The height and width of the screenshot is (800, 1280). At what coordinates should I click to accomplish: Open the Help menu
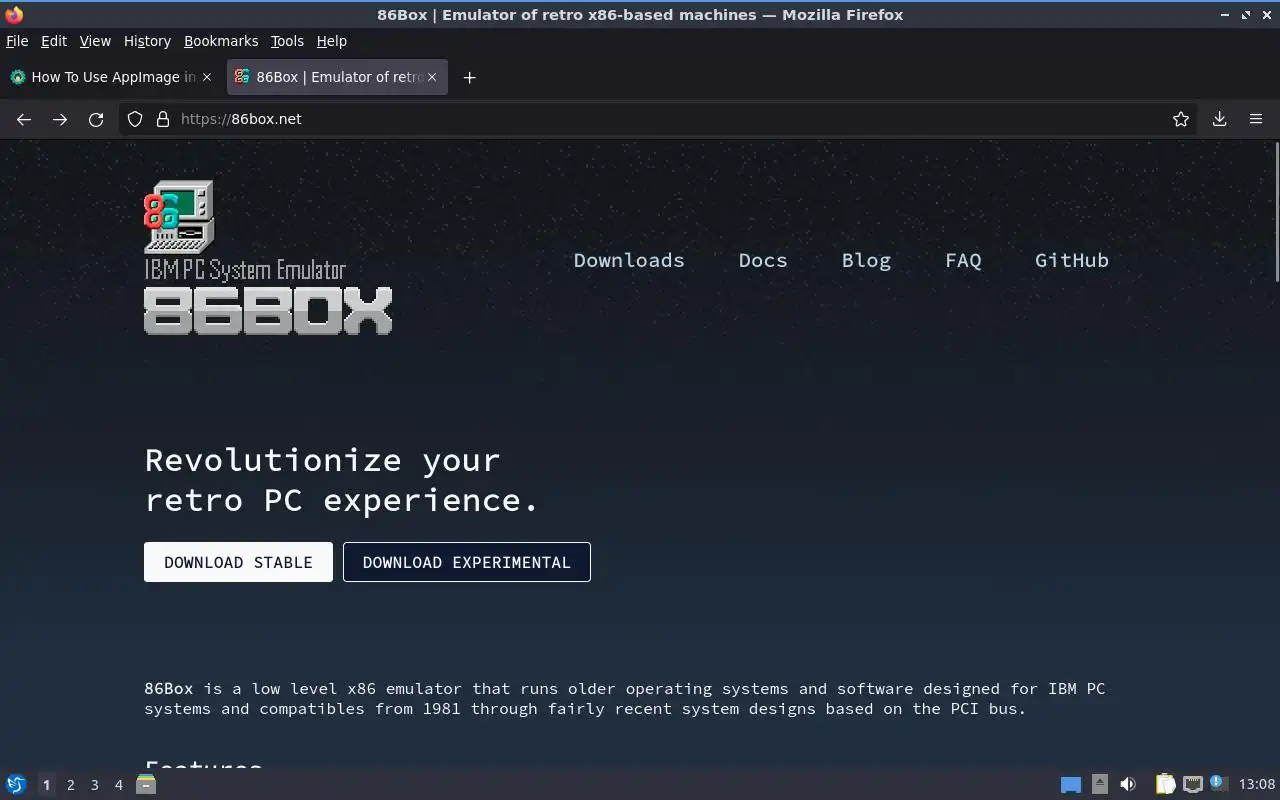[332, 41]
